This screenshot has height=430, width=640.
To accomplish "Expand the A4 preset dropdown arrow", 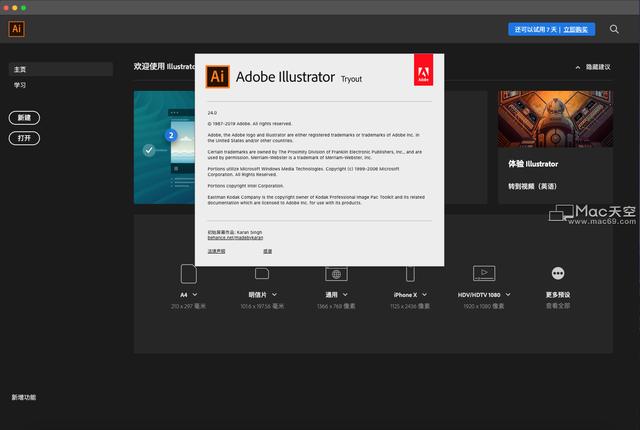I will (195, 295).
